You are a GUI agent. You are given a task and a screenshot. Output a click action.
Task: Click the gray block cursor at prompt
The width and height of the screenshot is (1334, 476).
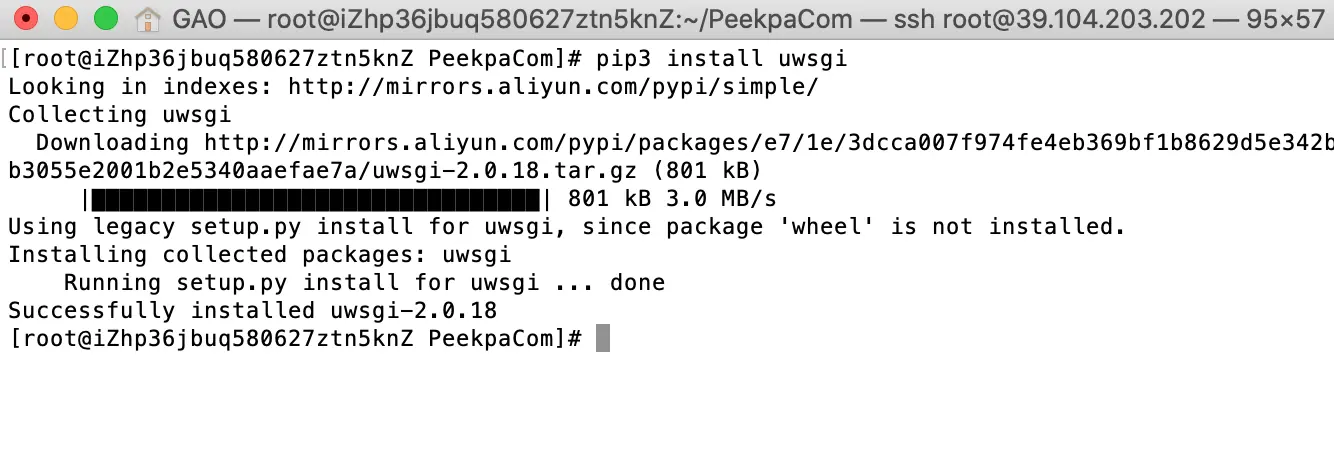[602, 338]
